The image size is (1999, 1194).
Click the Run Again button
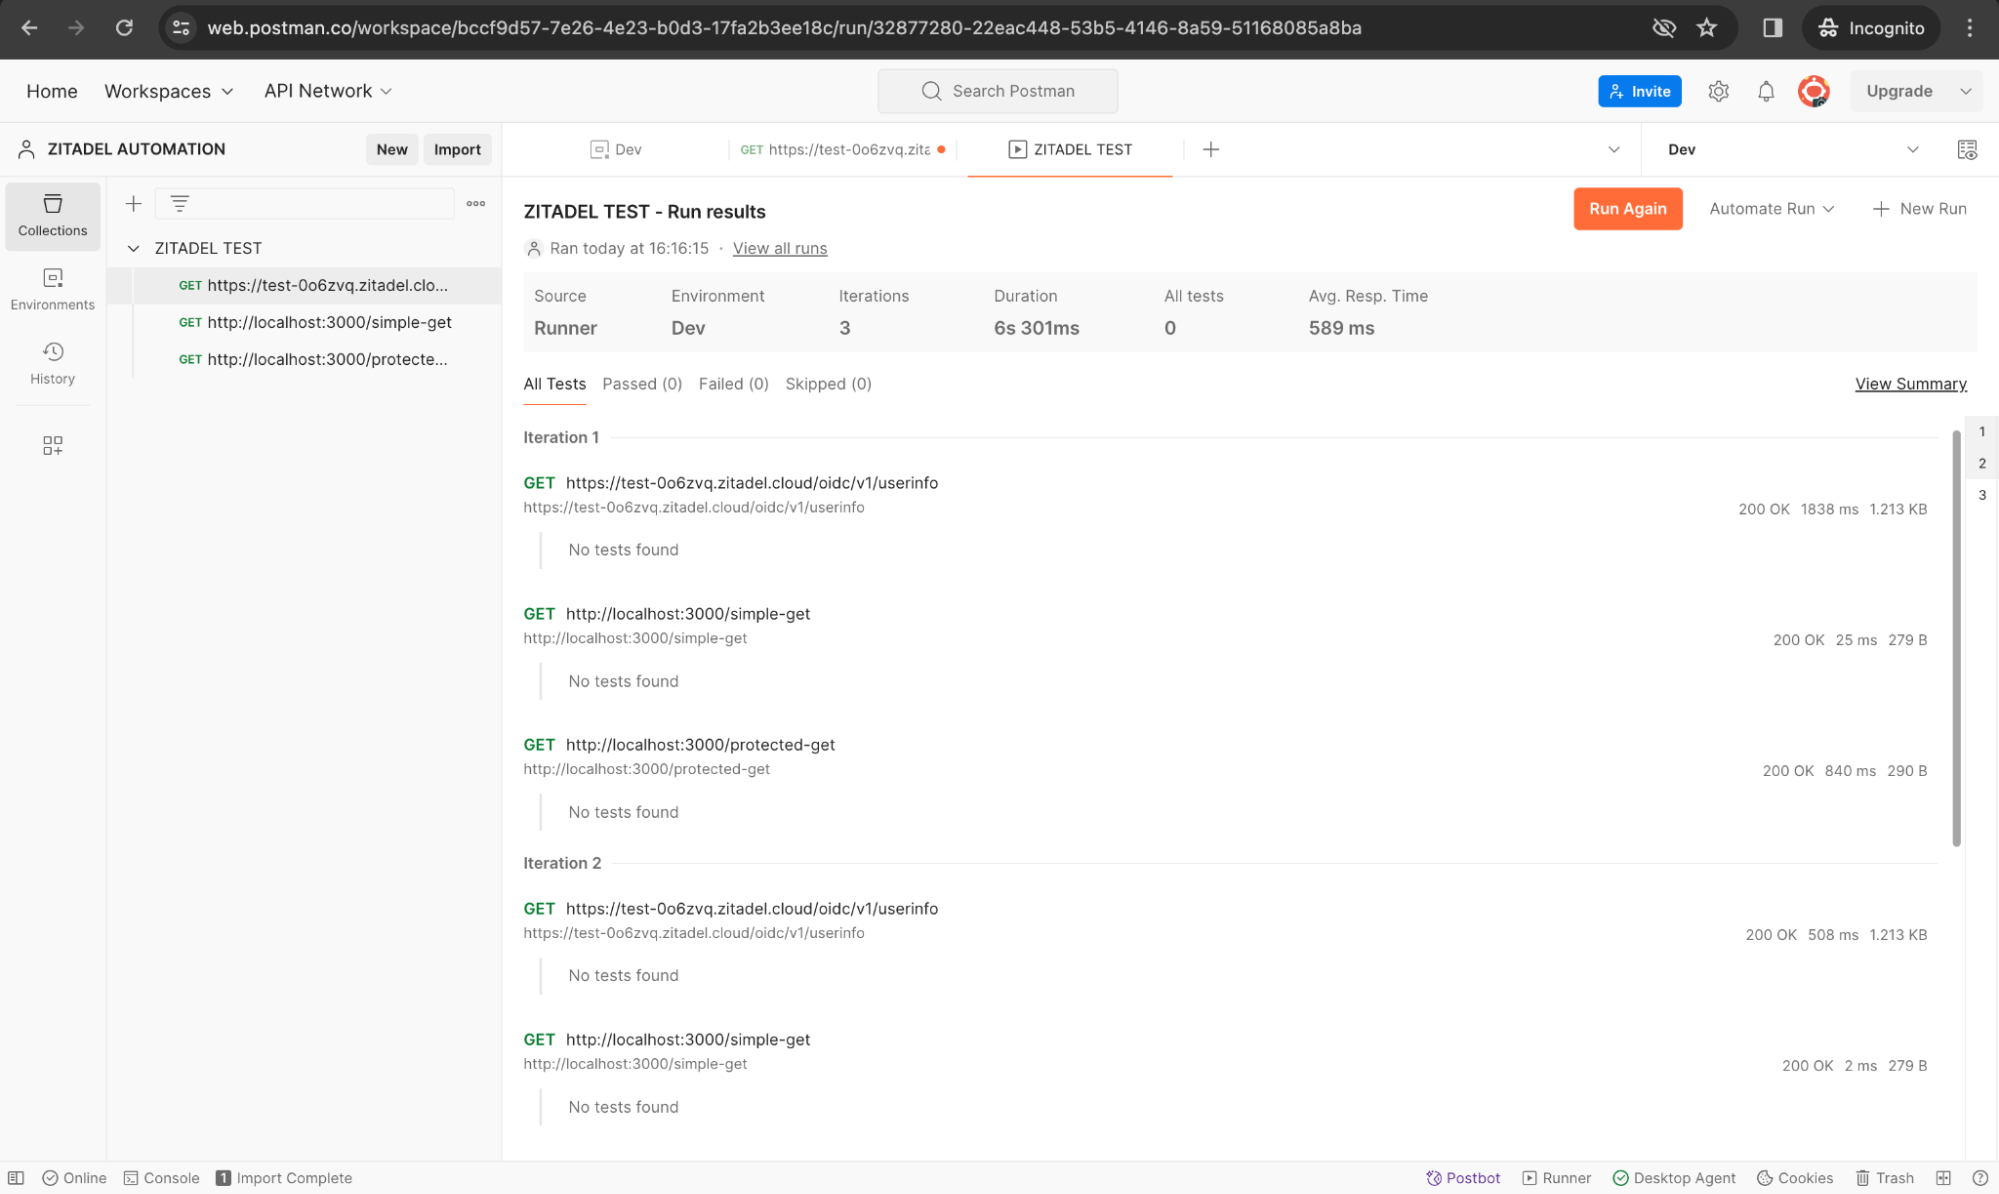click(1627, 208)
